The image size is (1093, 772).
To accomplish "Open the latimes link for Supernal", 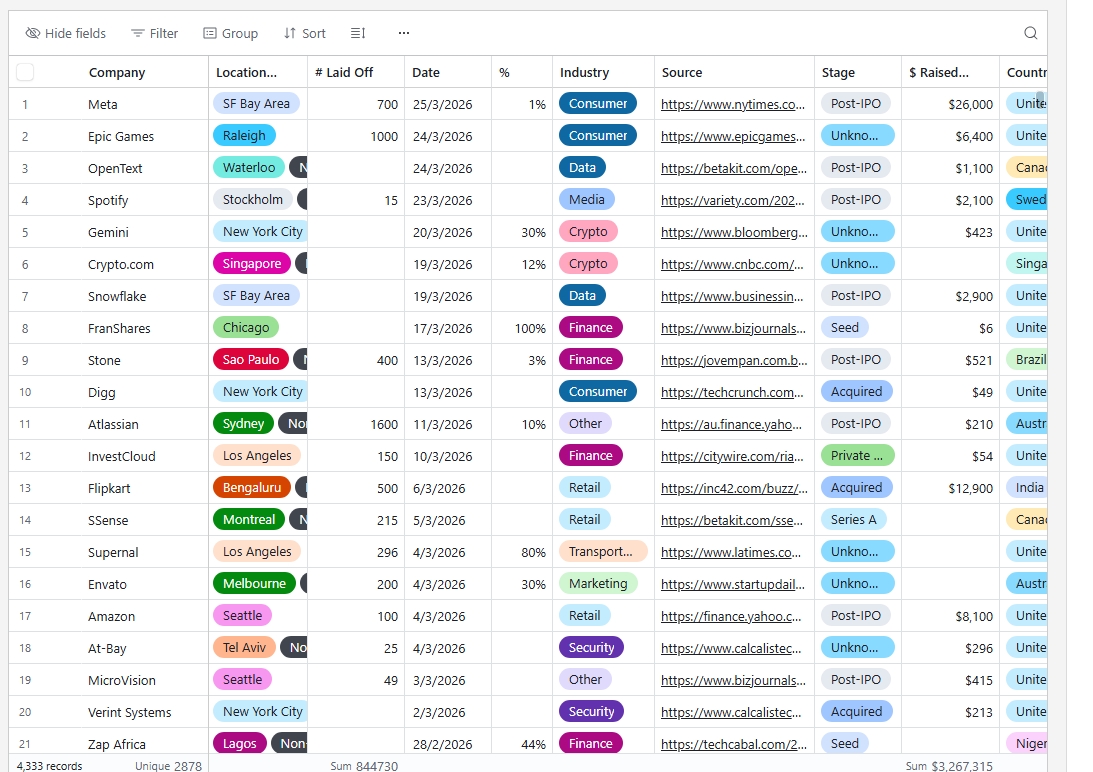I will tap(731, 553).
